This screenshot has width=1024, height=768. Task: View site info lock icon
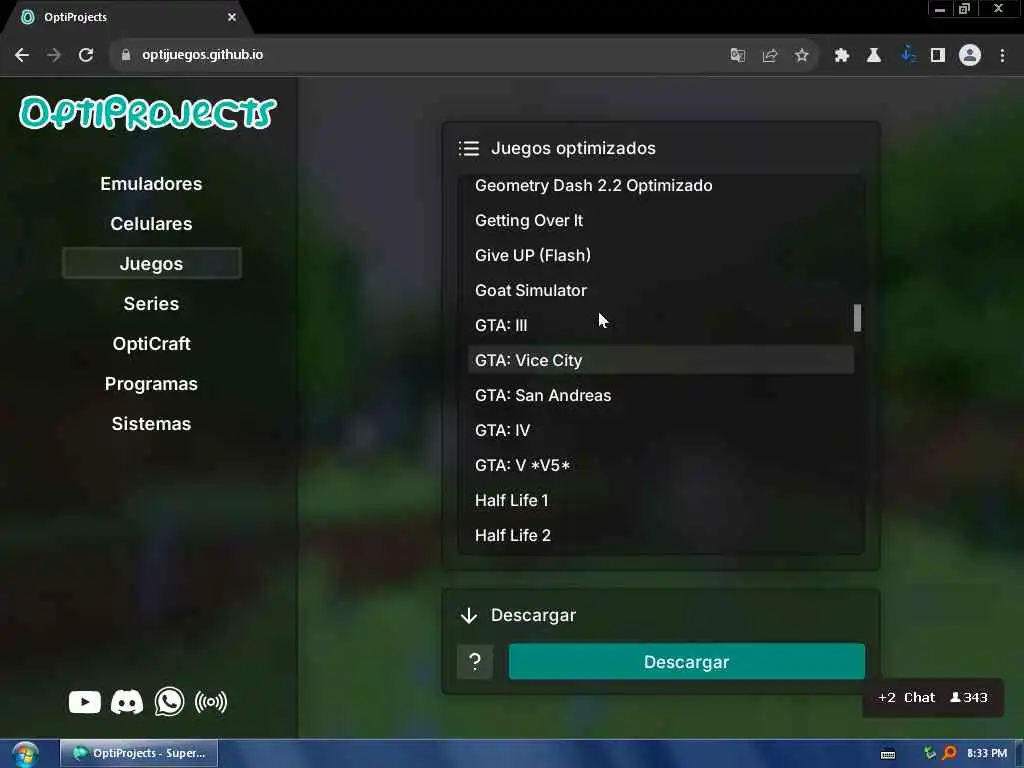point(126,55)
